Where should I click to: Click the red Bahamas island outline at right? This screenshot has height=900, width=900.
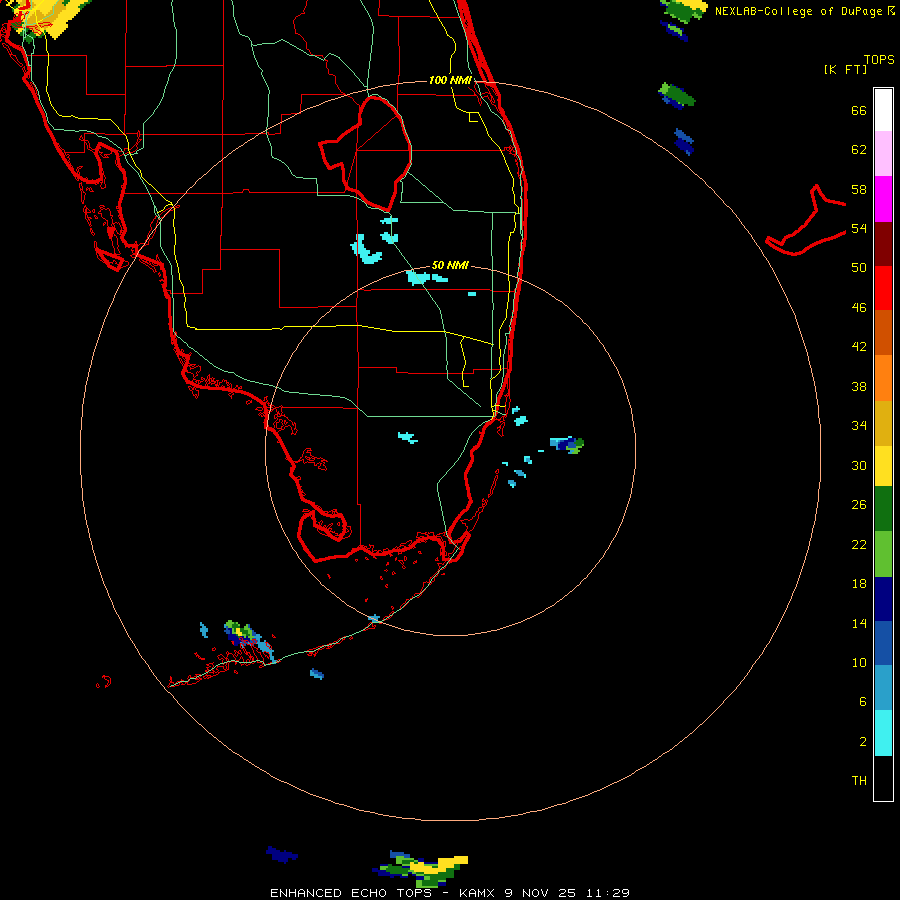(x=805, y=221)
